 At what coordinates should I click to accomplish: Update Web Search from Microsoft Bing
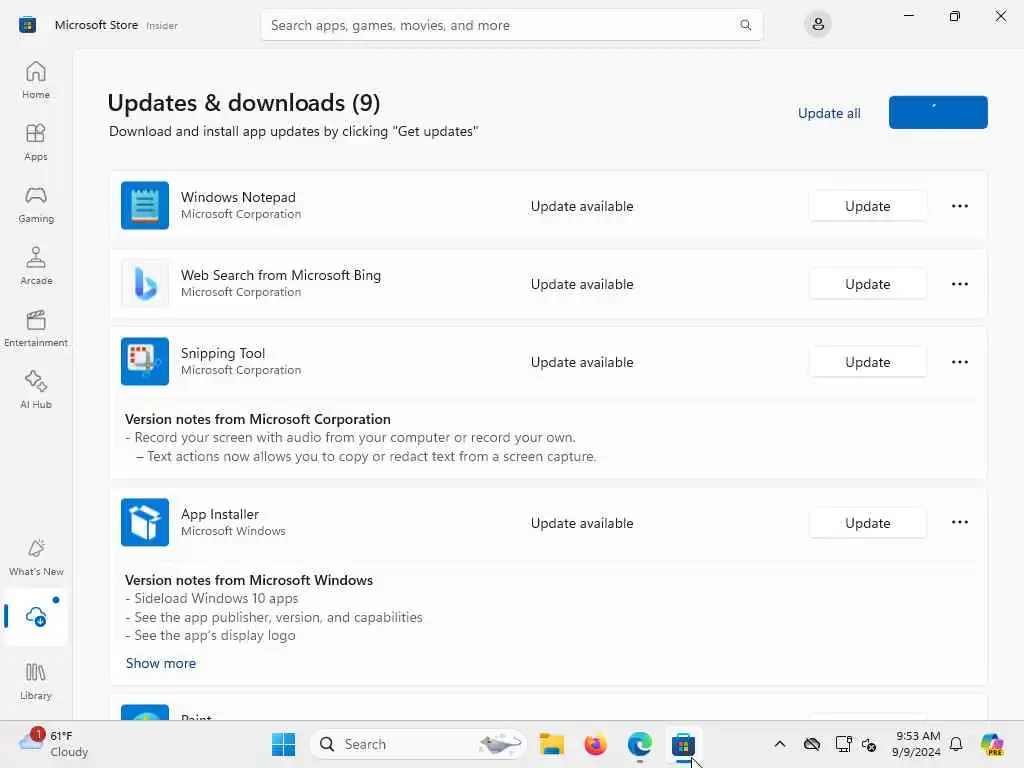coord(867,284)
